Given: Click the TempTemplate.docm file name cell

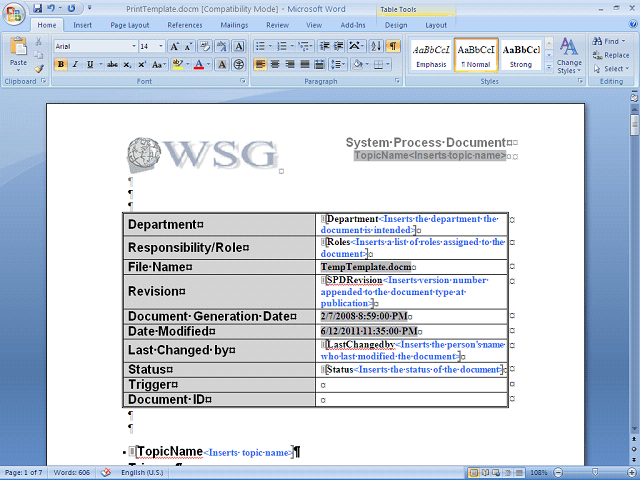Looking at the screenshot, I should point(411,267).
